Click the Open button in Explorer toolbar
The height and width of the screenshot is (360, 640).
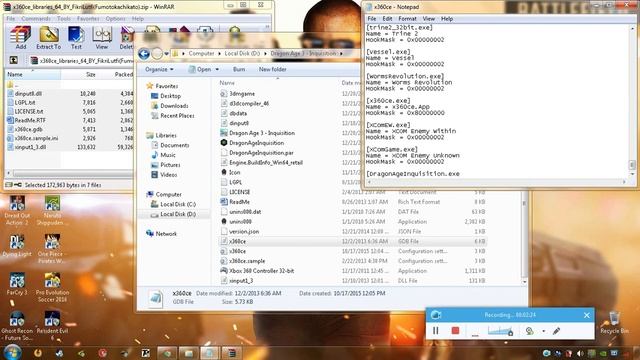[200, 69]
